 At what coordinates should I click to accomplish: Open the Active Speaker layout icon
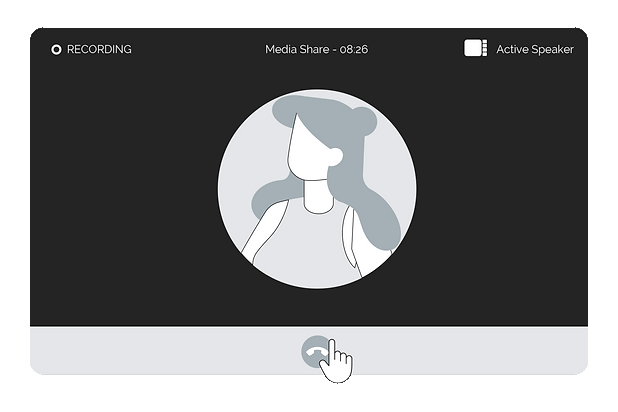tap(475, 48)
